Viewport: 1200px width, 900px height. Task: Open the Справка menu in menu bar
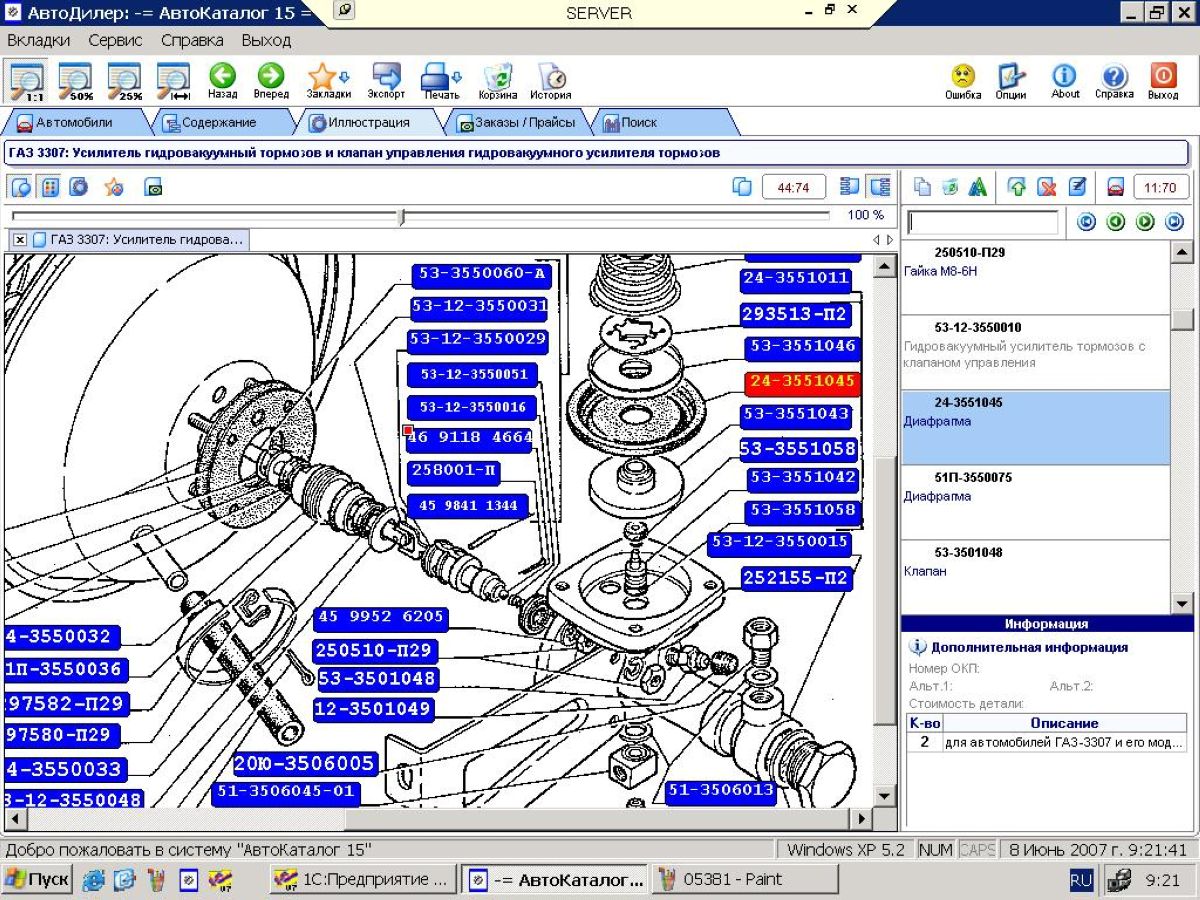192,40
